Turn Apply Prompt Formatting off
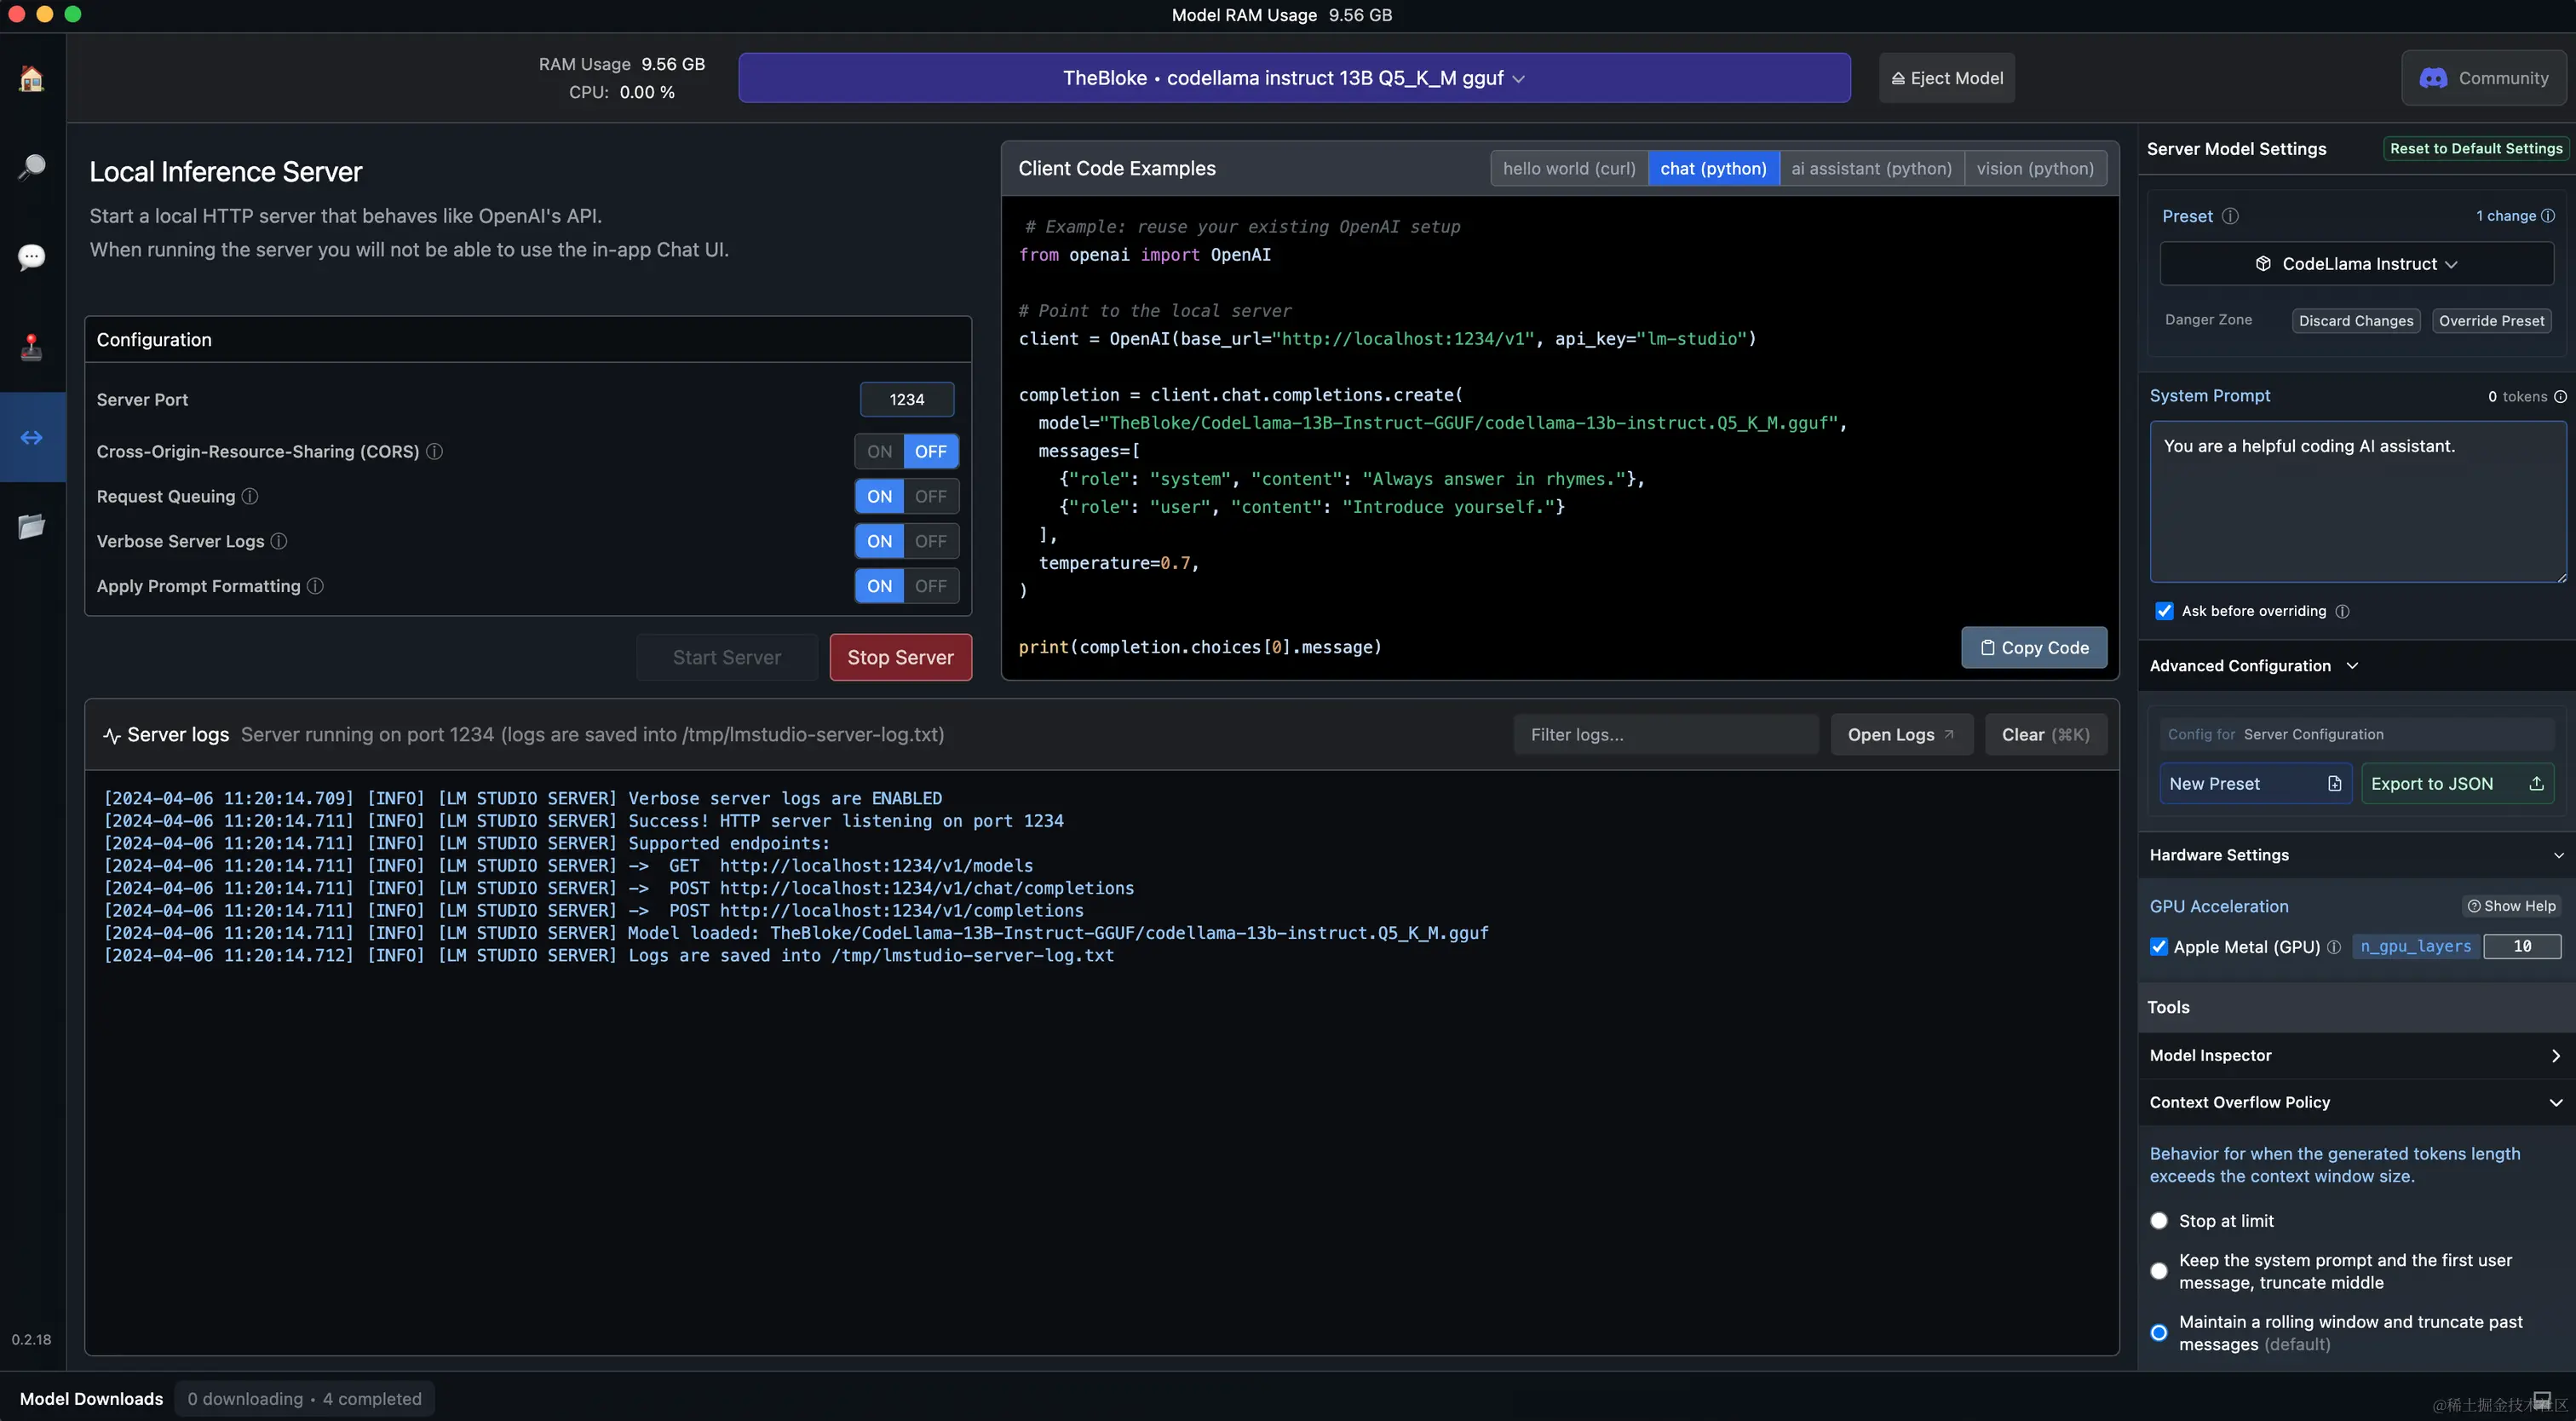This screenshot has width=2576, height=1421. (x=931, y=586)
